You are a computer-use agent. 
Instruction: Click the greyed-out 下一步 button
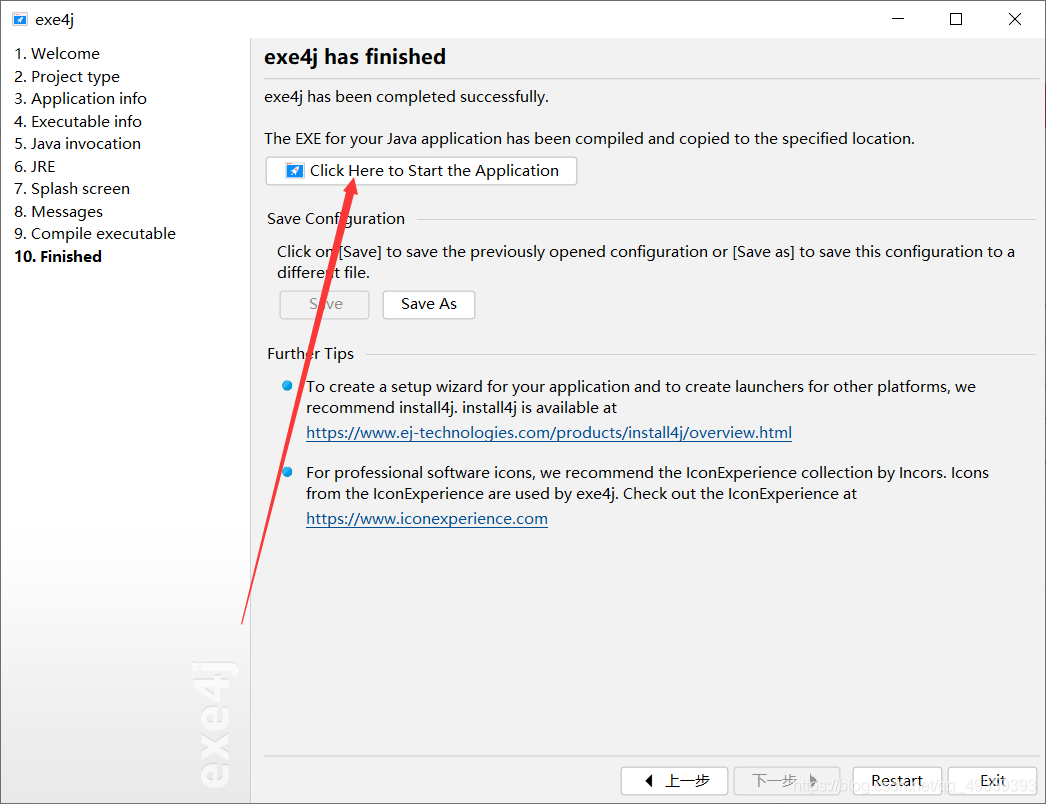point(787,781)
